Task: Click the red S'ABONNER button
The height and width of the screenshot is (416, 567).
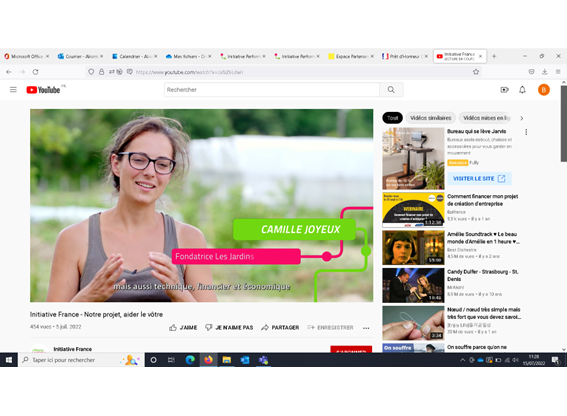Action: [x=351, y=349]
